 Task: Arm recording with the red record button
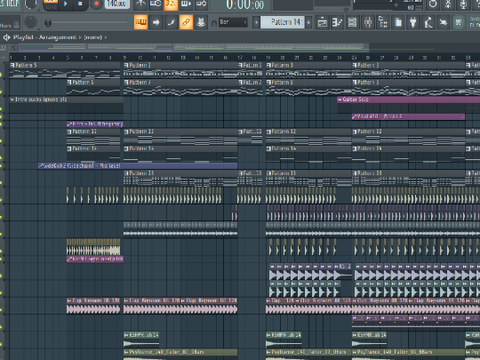(96, 5)
